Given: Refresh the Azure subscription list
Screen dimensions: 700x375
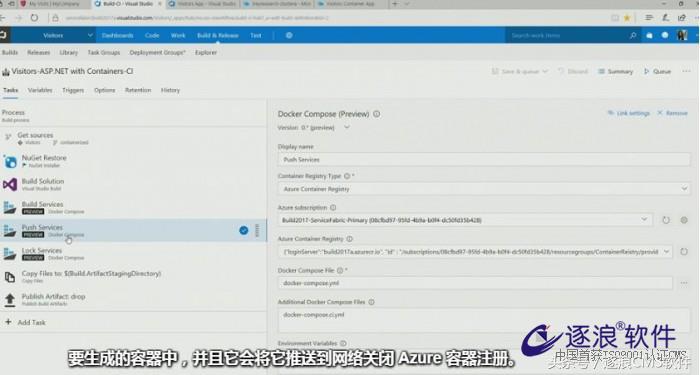Looking at the screenshot, I should (x=666, y=220).
